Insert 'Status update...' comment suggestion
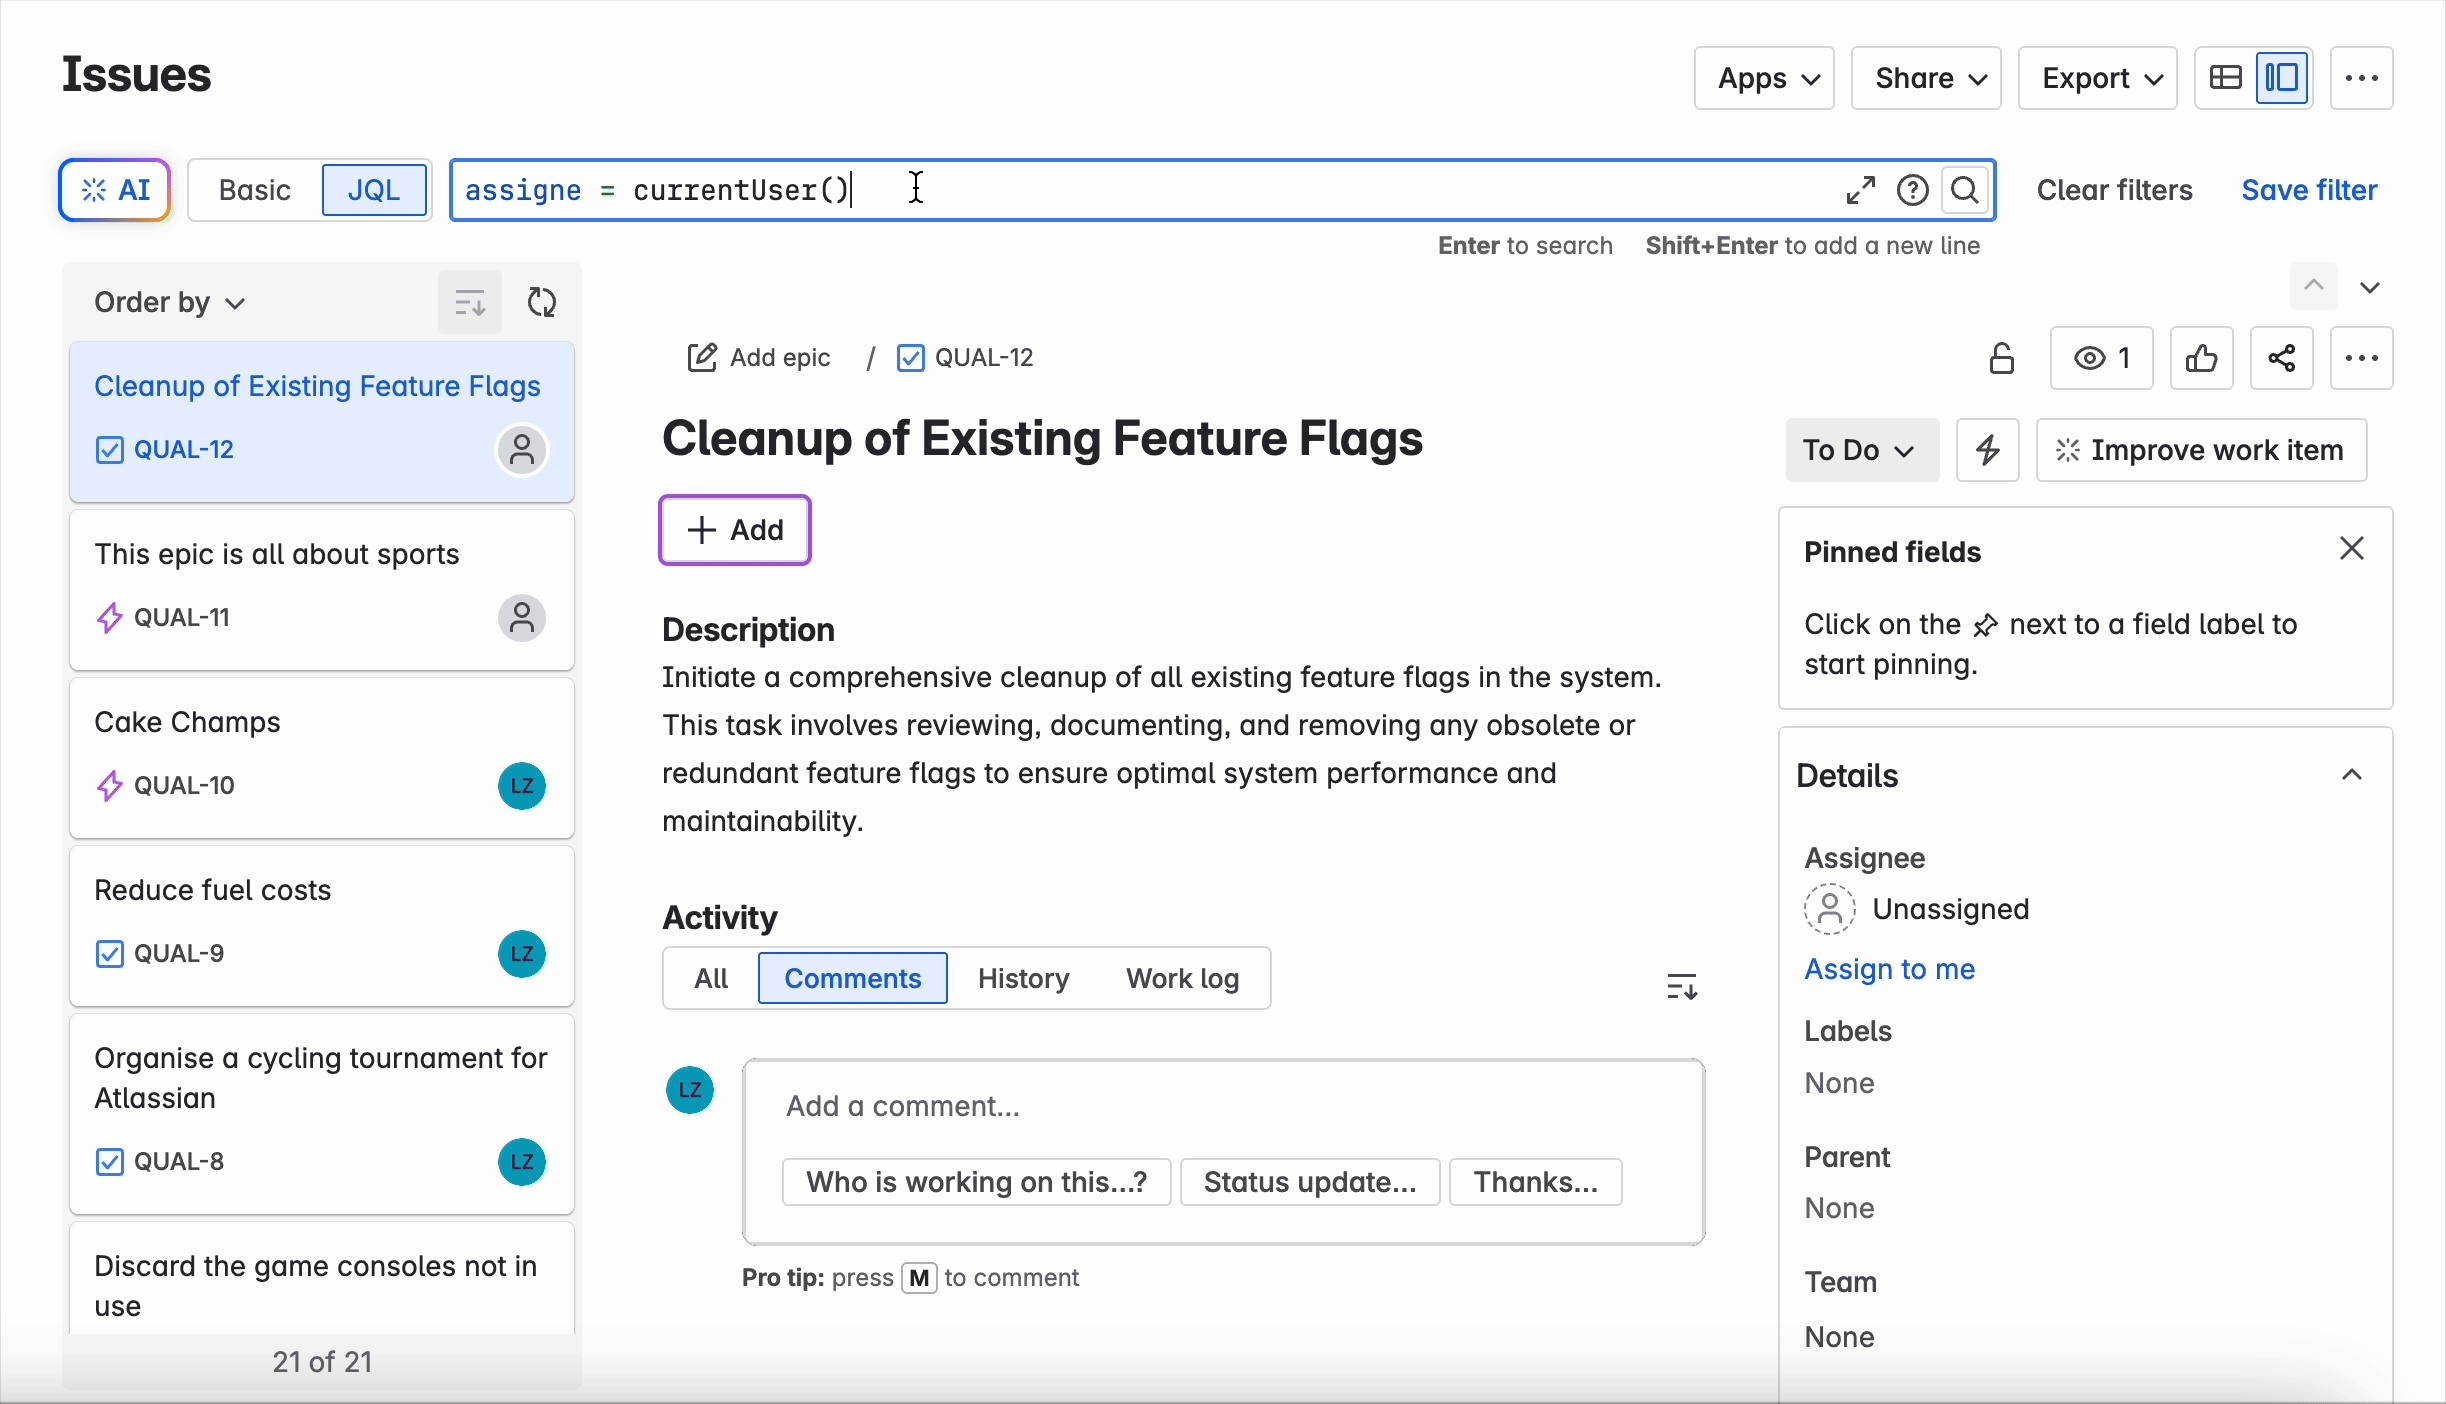Viewport: 2446px width, 1404px height. tap(1310, 1182)
